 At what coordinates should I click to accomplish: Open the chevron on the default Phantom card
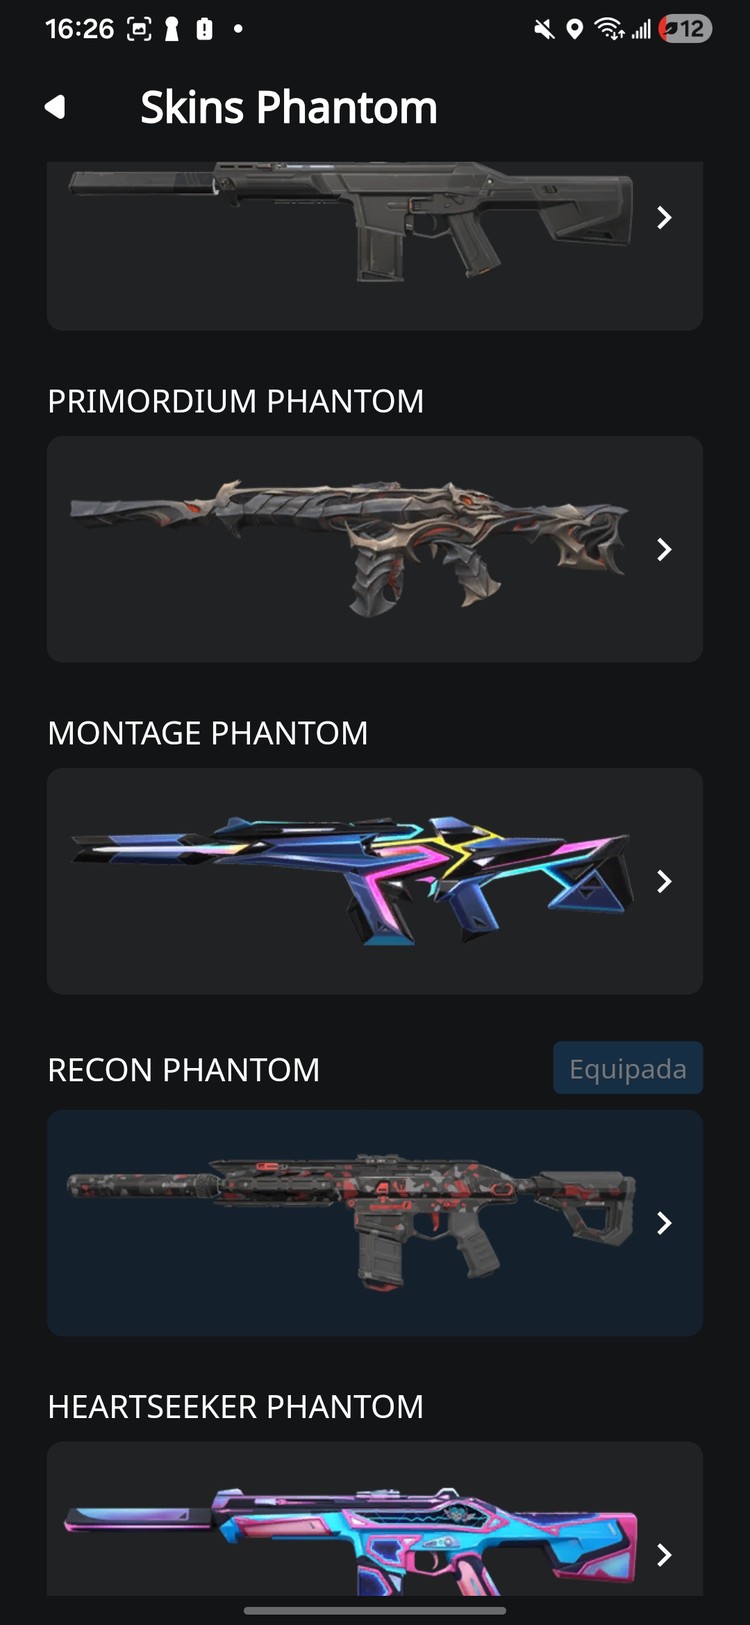[x=664, y=217]
